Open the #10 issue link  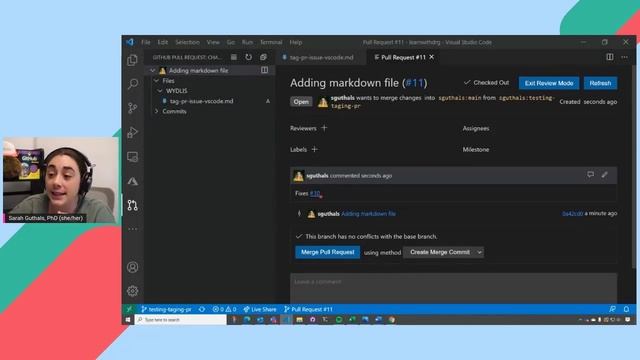tap(315, 193)
